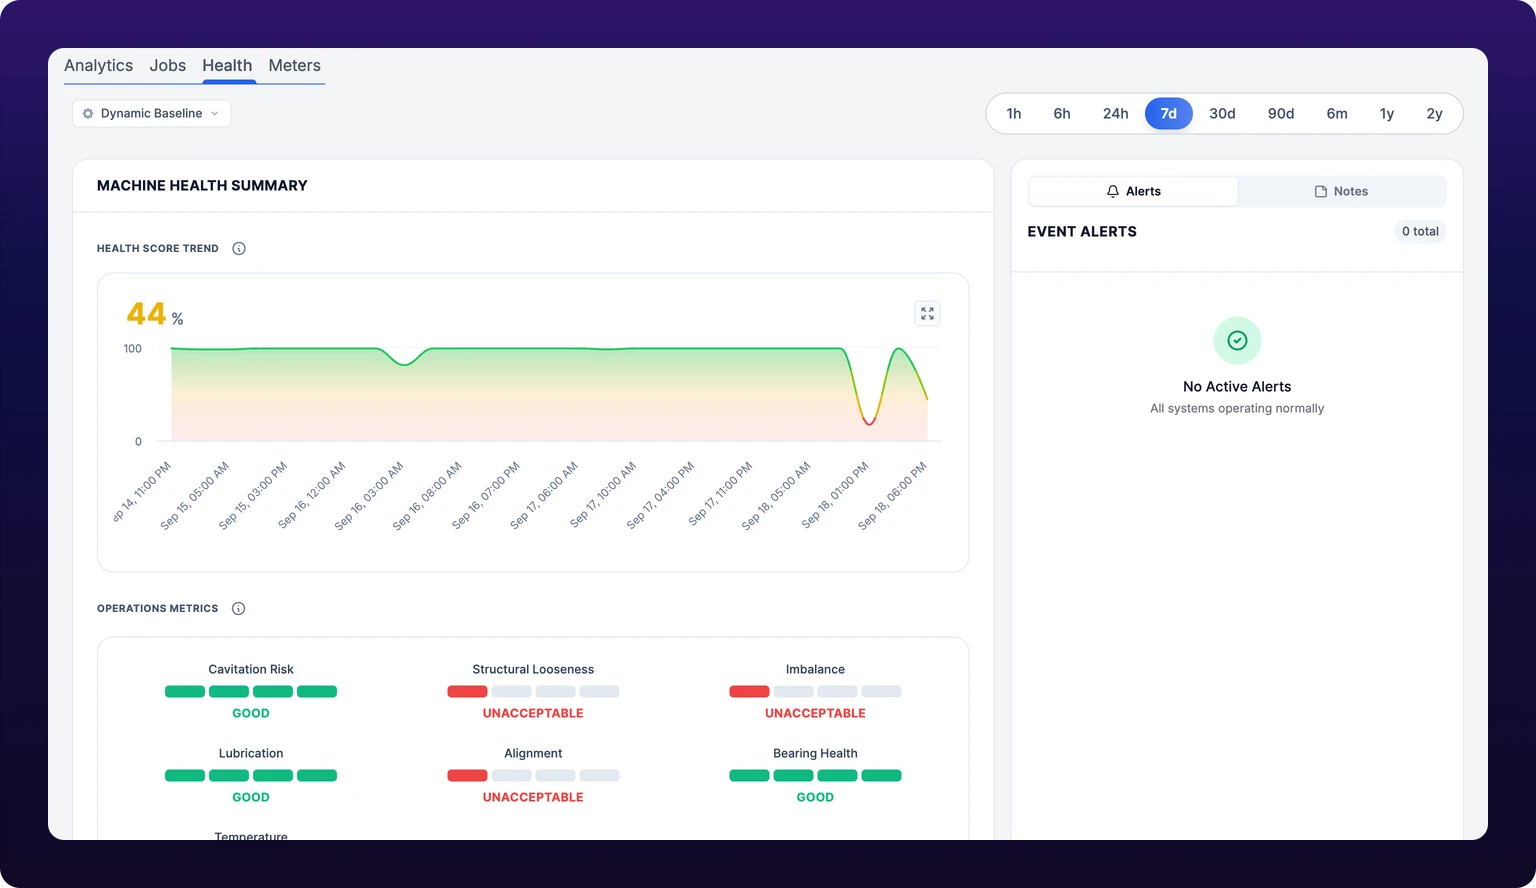Screen dimensions: 1536x888
Task: Click the Bearing Health GOOD label
Action: coord(815,798)
